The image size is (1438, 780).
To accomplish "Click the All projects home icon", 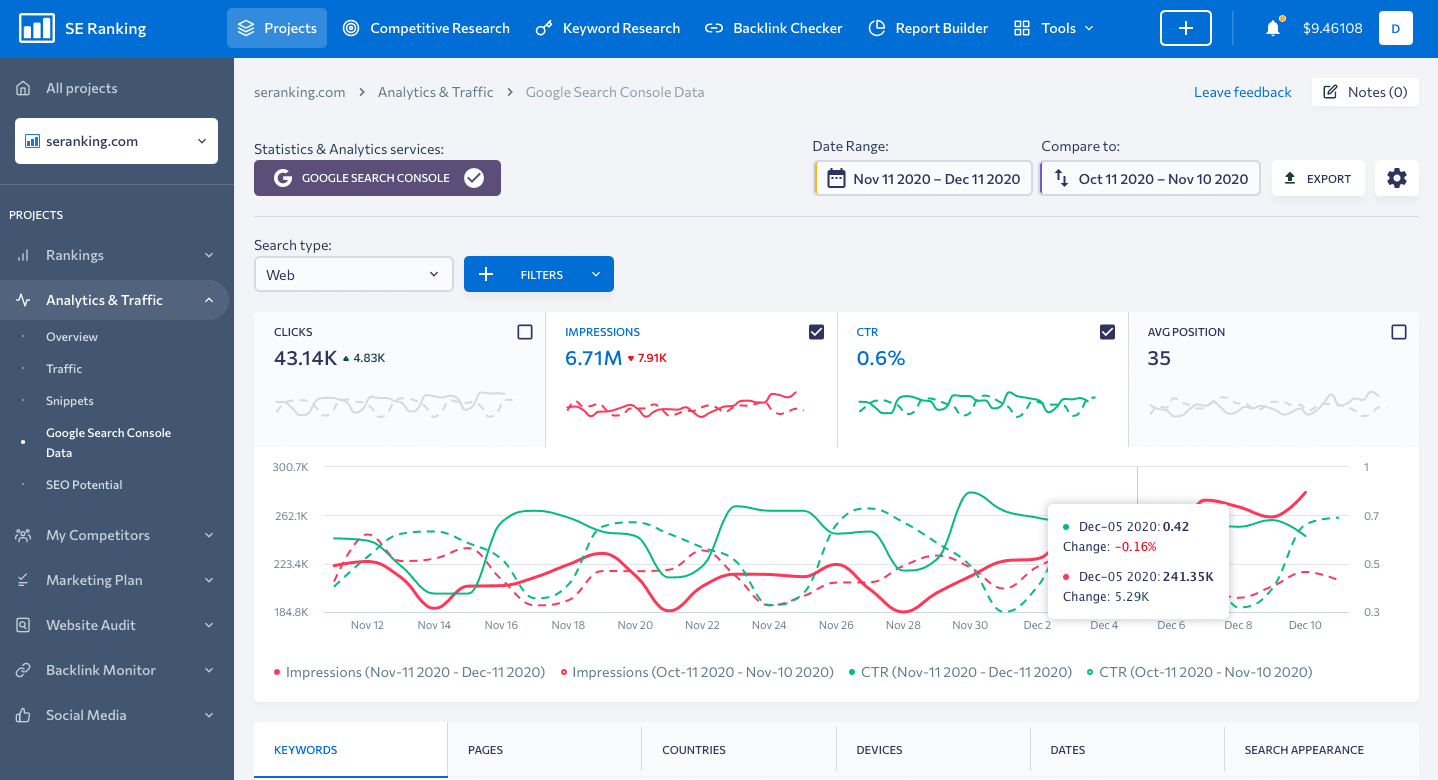I will pos(23,88).
